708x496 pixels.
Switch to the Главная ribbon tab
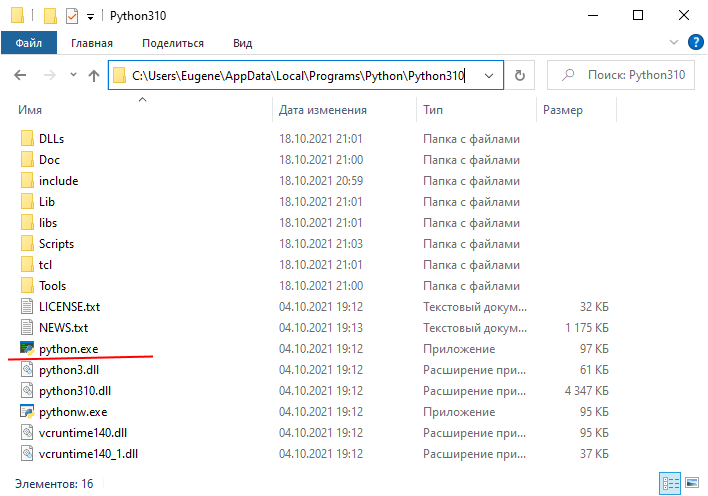coord(92,43)
